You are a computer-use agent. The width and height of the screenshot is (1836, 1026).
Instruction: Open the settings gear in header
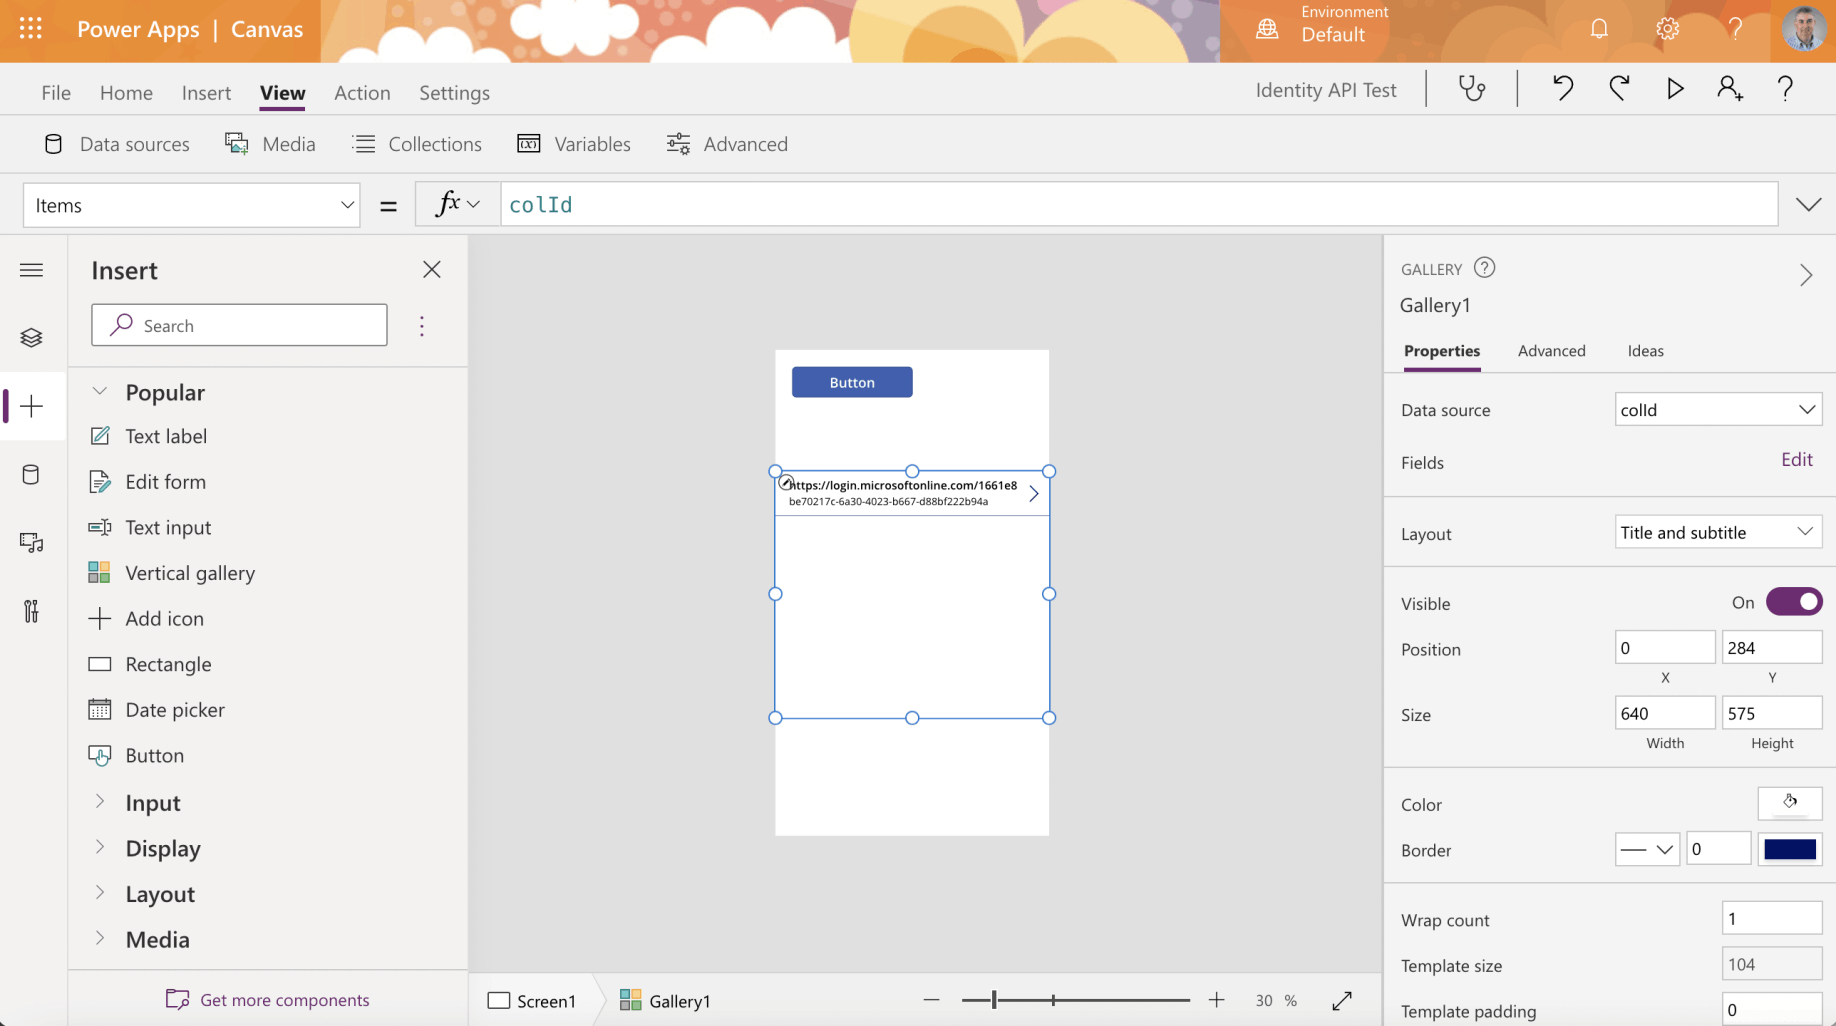click(x=1667, y=29)
